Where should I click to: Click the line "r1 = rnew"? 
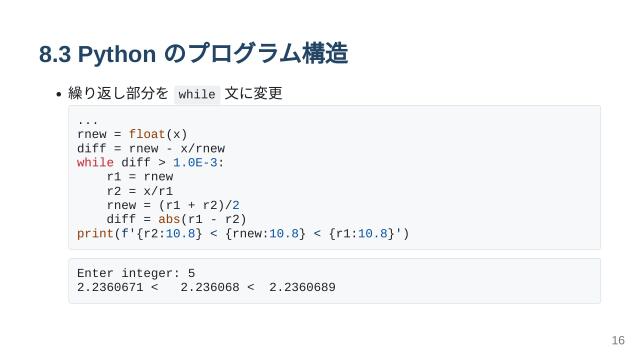coord(140,177)
